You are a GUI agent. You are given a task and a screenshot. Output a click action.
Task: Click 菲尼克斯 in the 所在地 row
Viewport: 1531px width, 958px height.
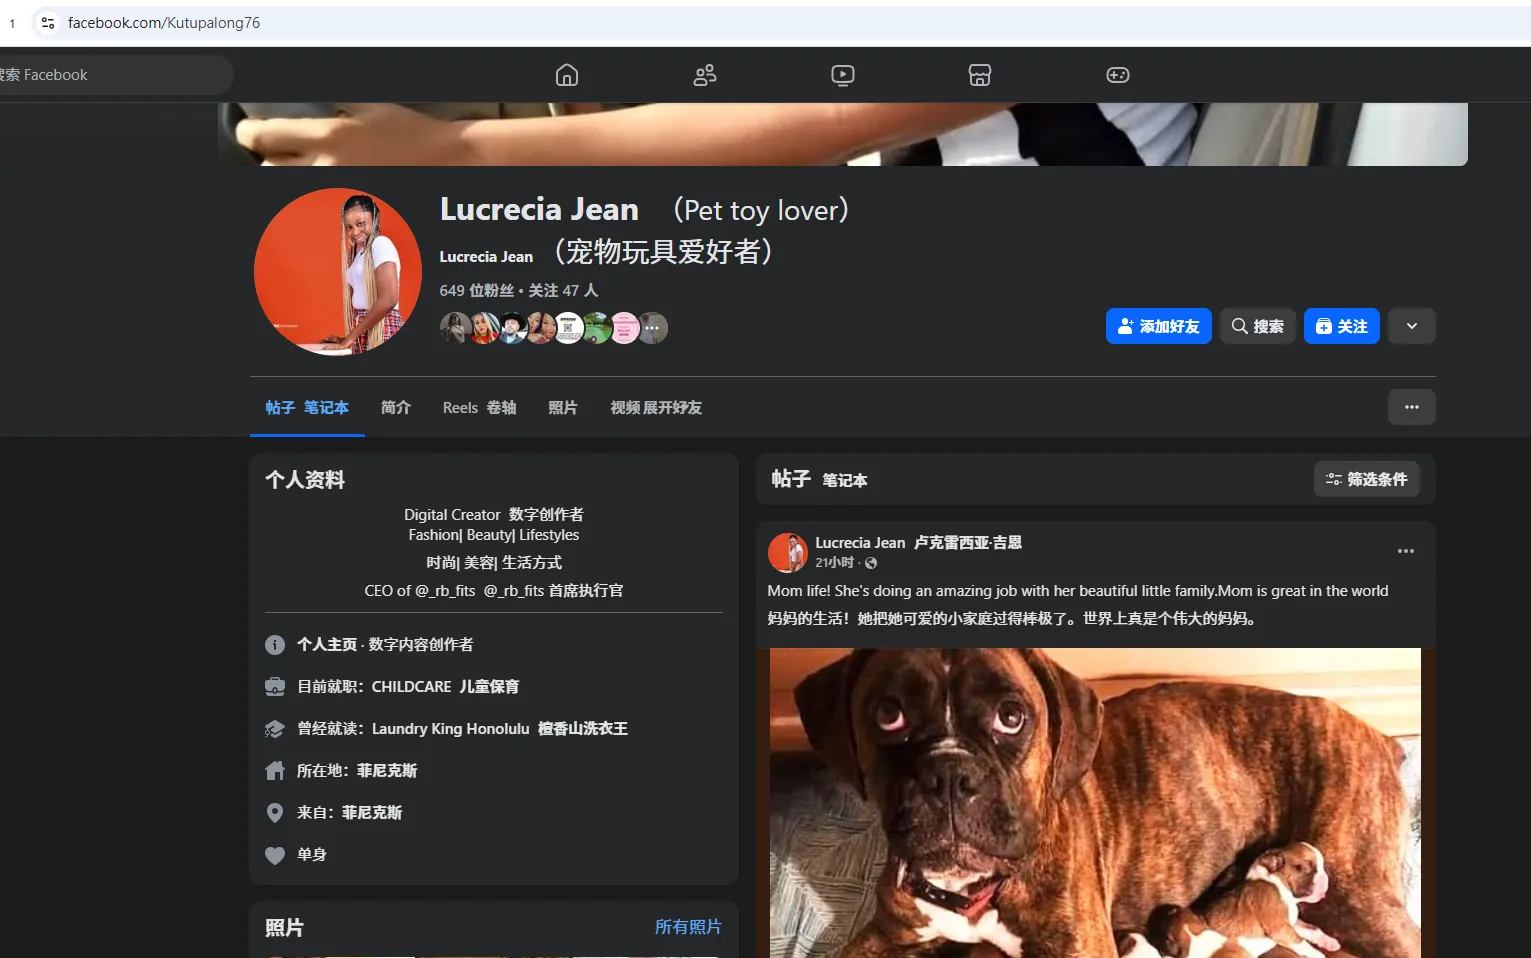point(387,771)
